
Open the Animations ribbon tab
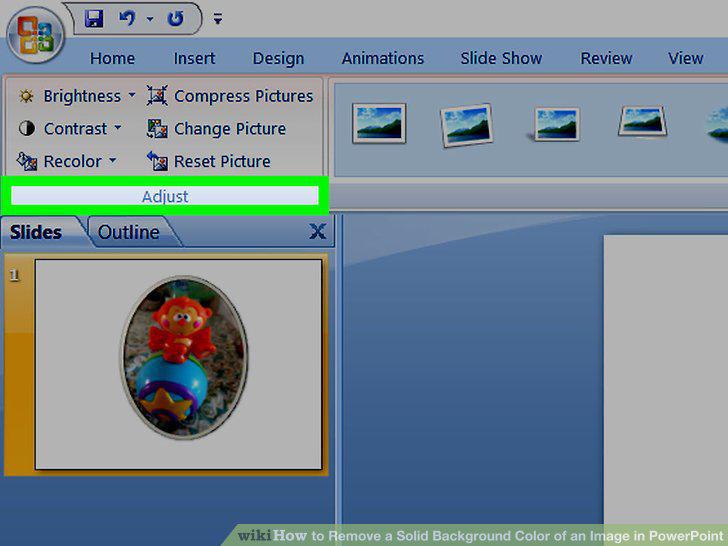pos(383,58)
